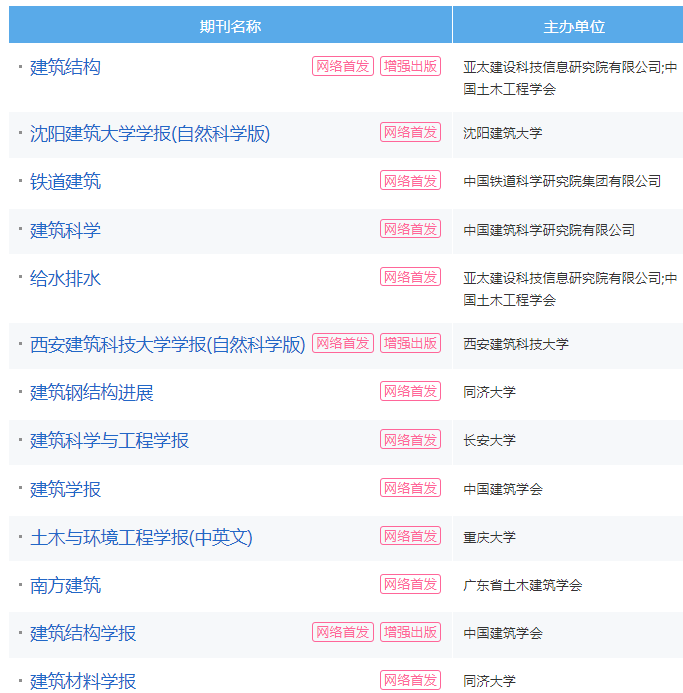Open 土木与环境工程学报(中英文) journal link
The height and width of the screenshot is (693, 683).
(141, 537)
